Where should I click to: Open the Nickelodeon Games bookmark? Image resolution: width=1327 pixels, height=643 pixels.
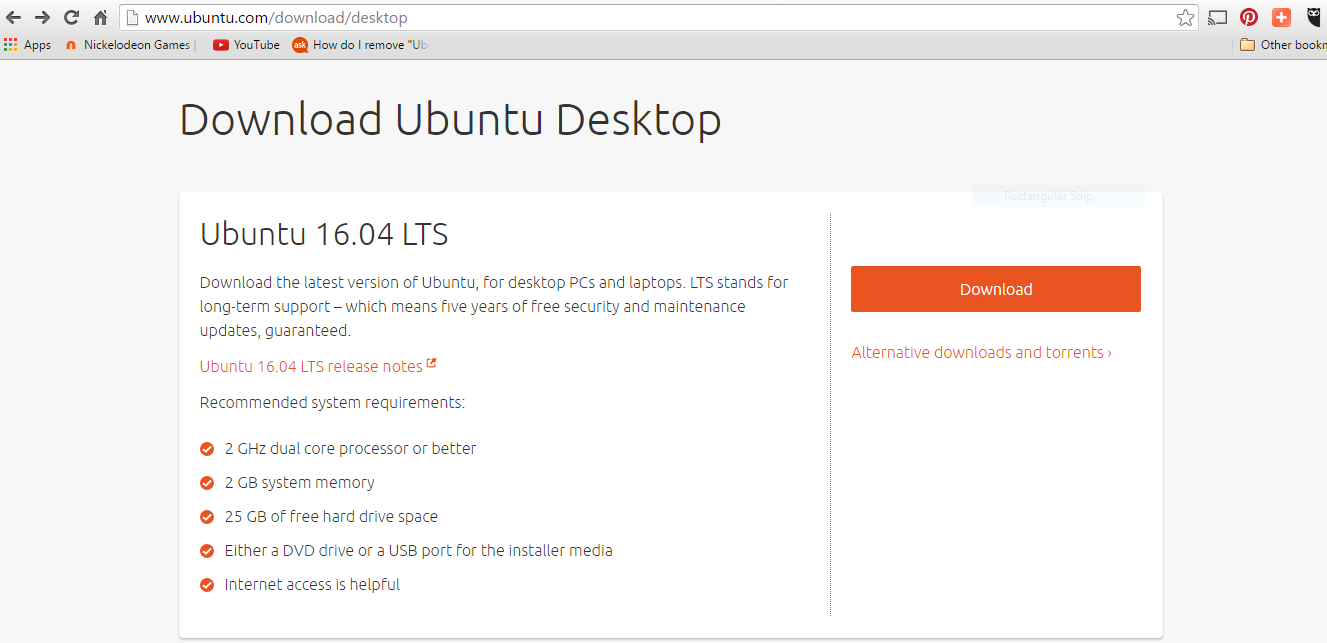point(128,45)
